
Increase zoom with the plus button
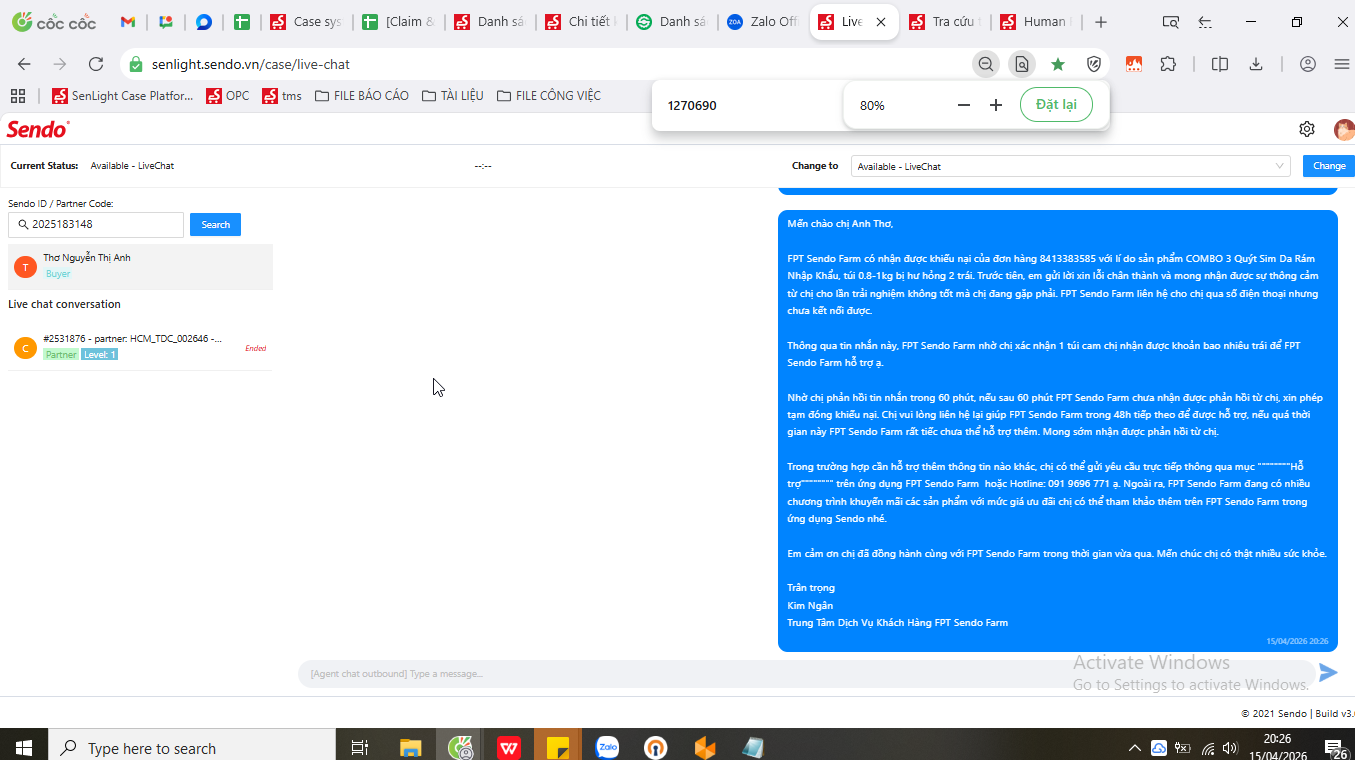coord(996,105)
